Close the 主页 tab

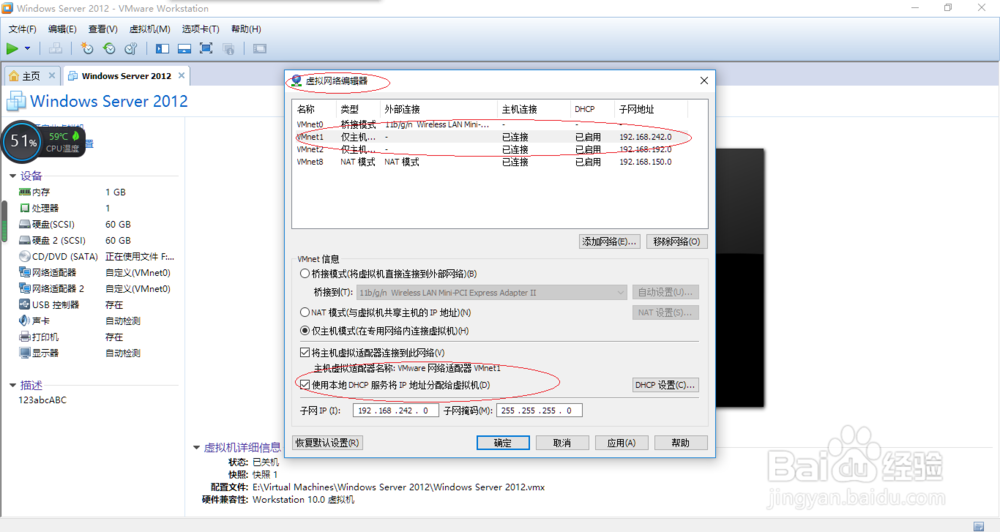point(52,75)
